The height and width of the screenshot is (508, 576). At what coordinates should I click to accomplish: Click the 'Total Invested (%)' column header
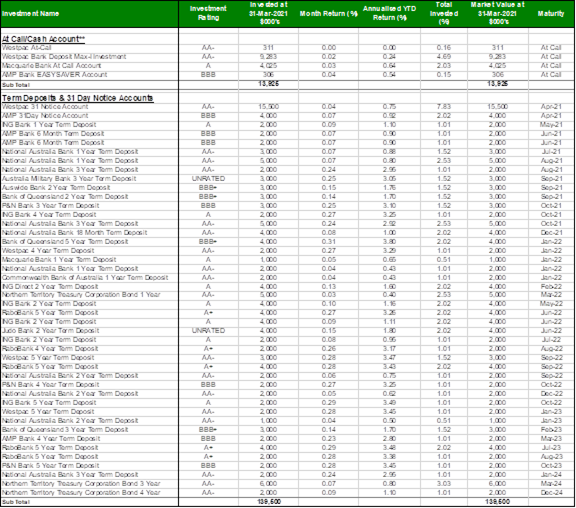point(444,13)
